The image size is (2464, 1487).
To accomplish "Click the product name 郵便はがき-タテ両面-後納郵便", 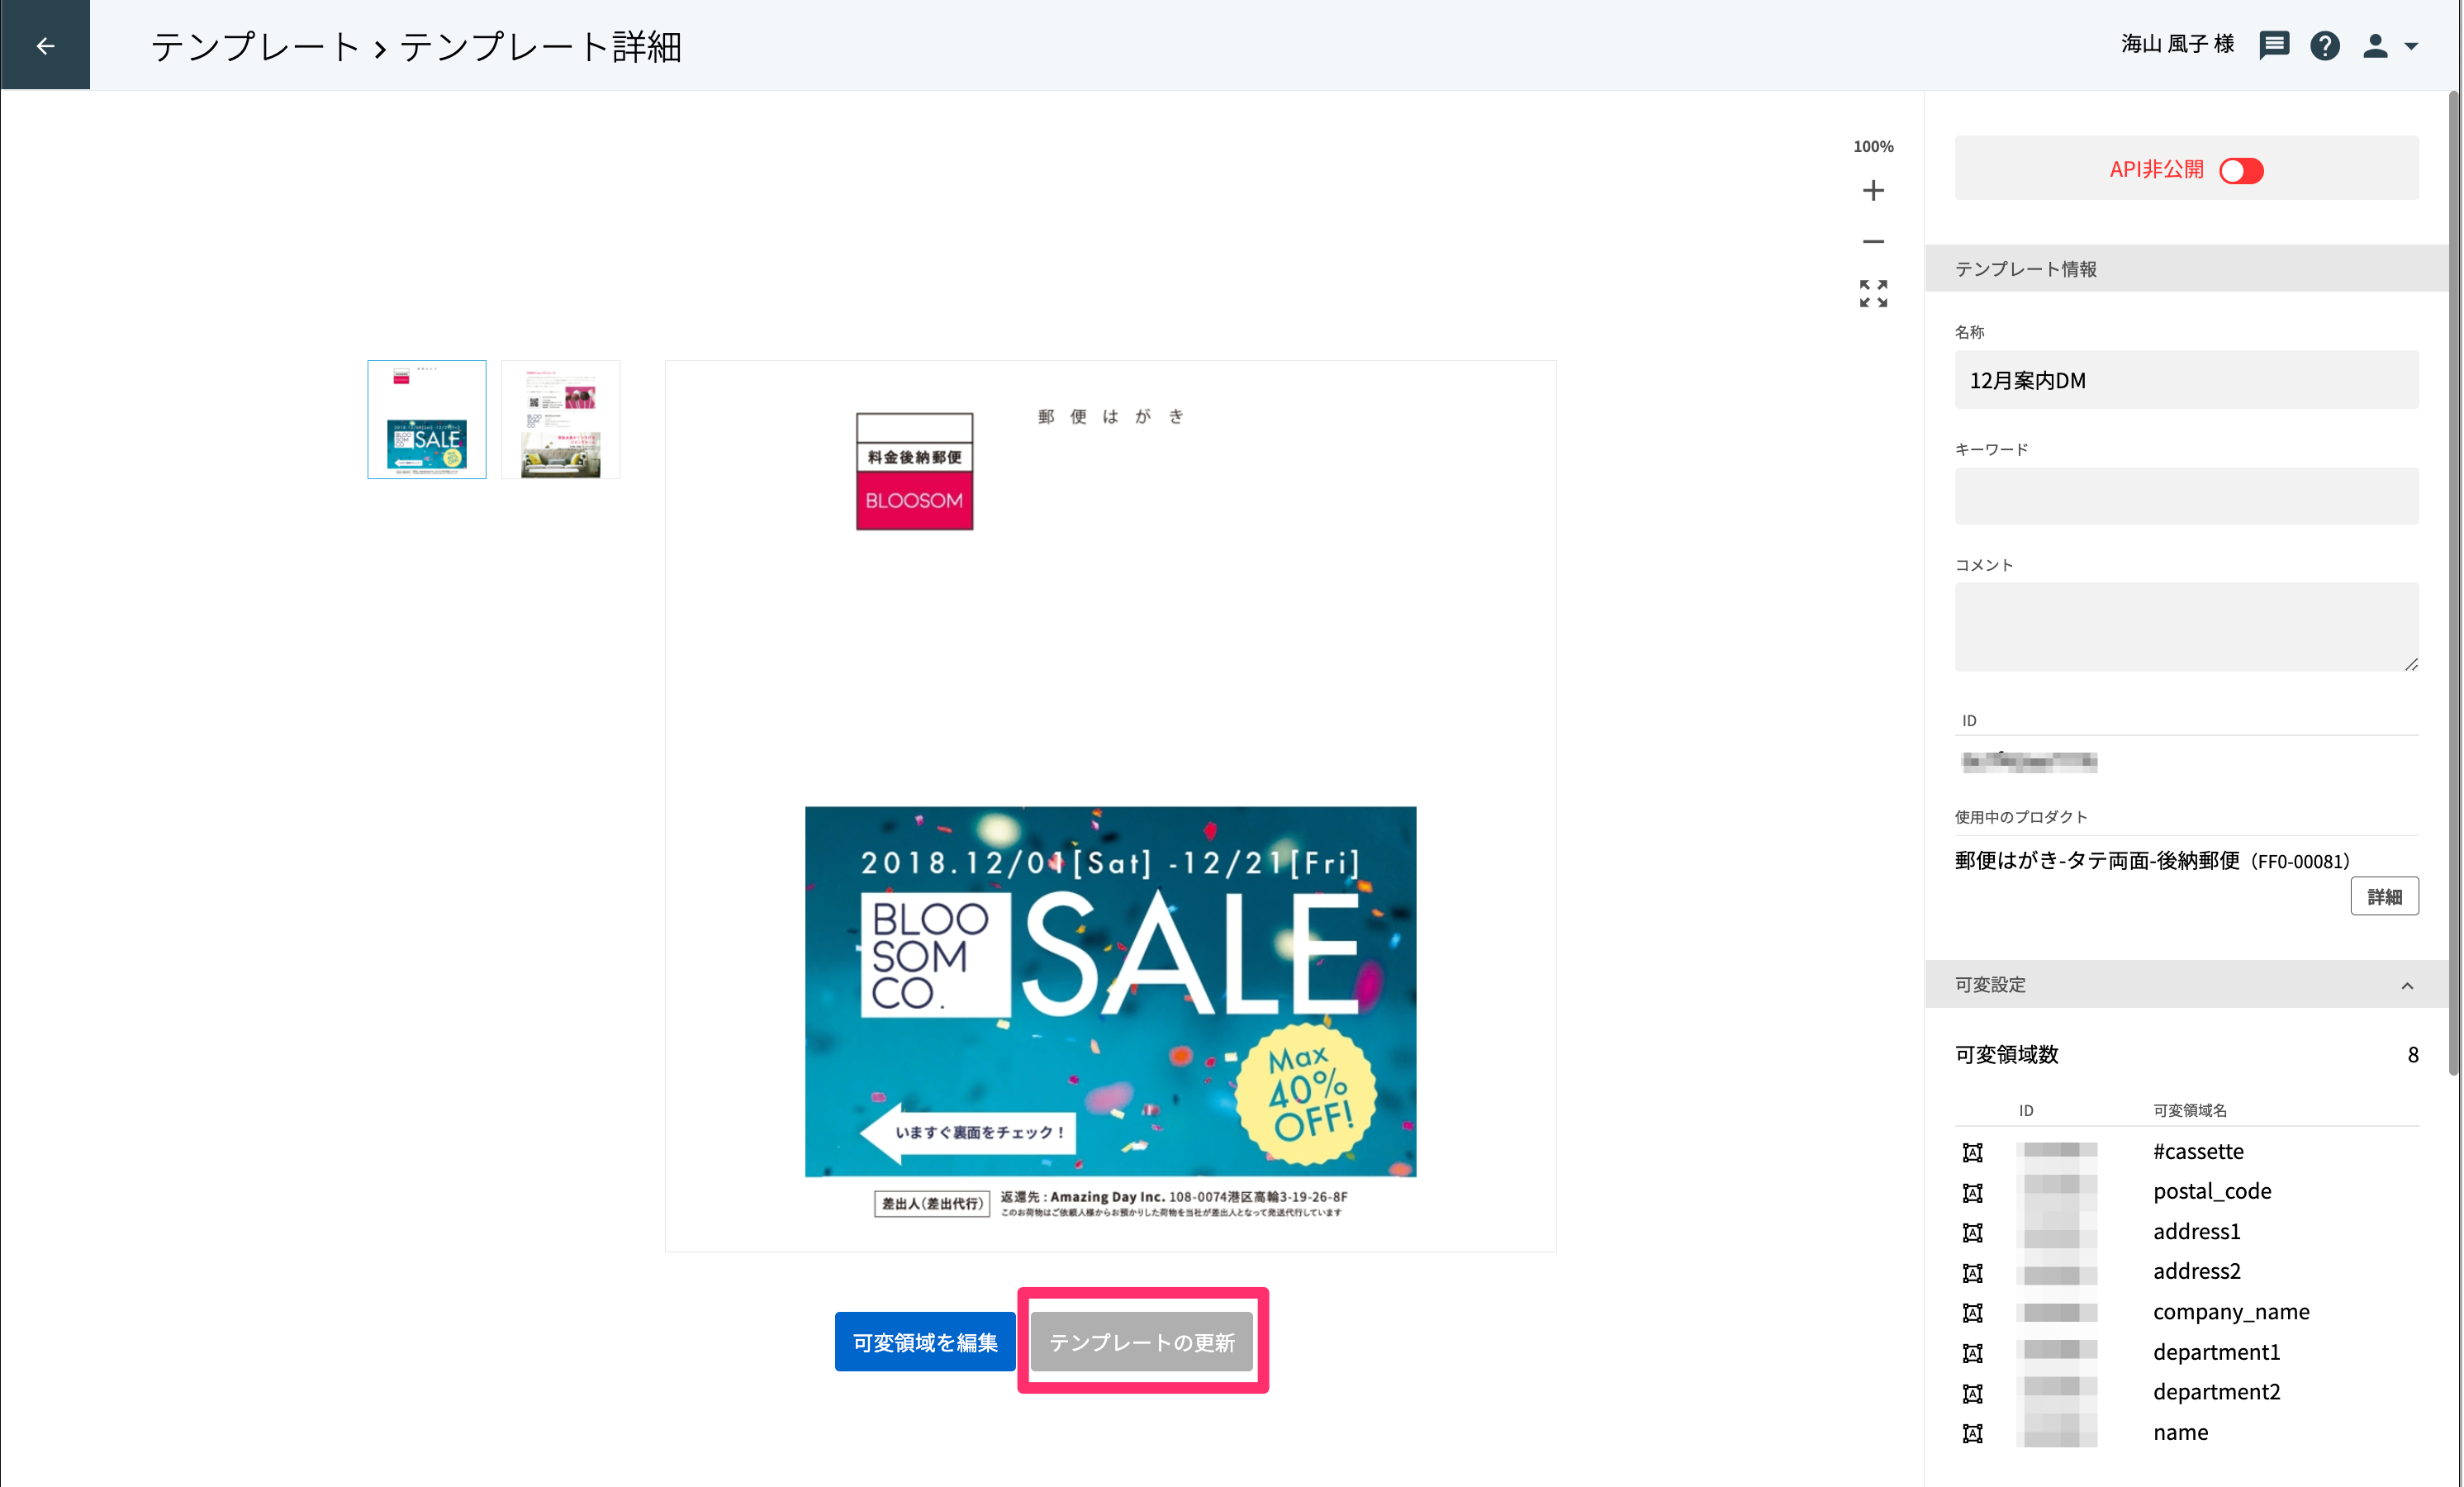I will point(2097,861).
